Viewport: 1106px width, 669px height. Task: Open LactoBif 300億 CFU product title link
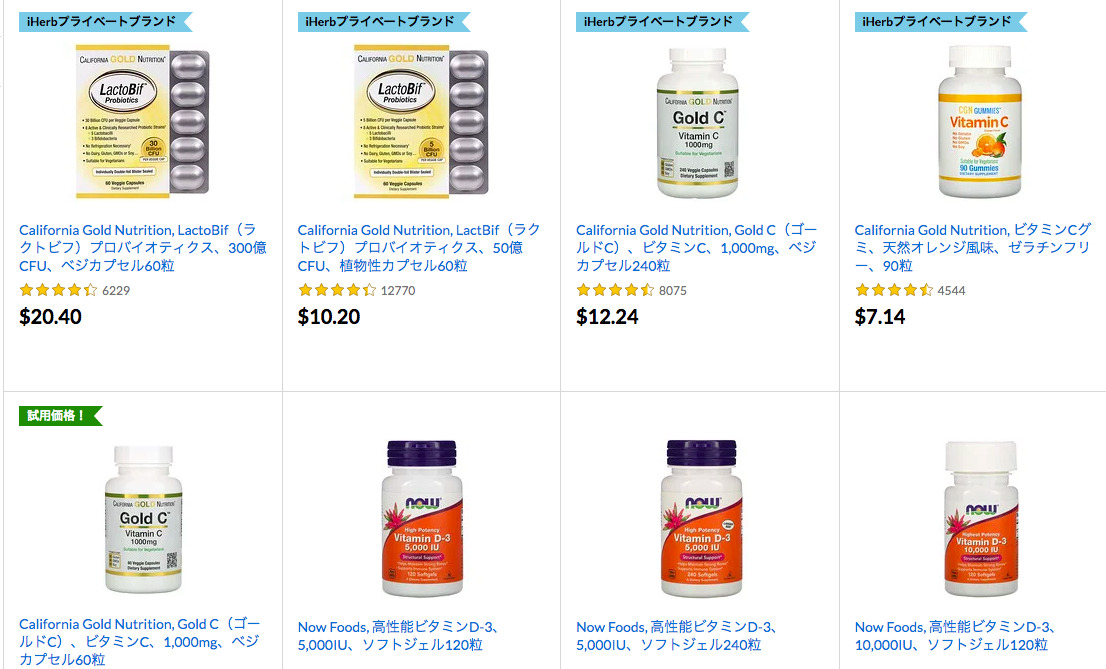tap(142, 248)
